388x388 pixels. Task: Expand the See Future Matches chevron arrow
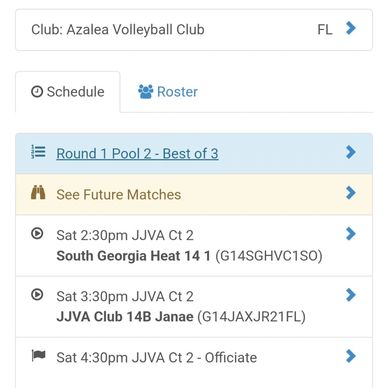pyautogui.click(x=351, y=193)
